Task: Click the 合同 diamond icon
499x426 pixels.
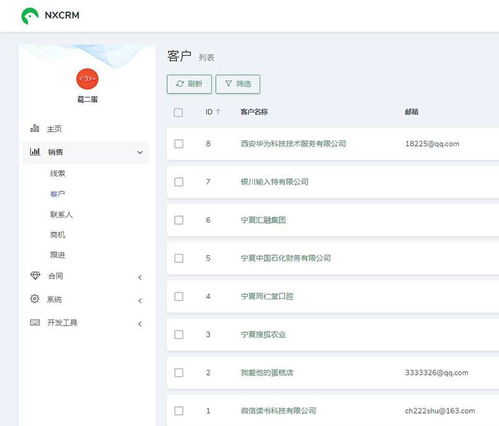Action: pyautogui.click(x=35, y=275)
